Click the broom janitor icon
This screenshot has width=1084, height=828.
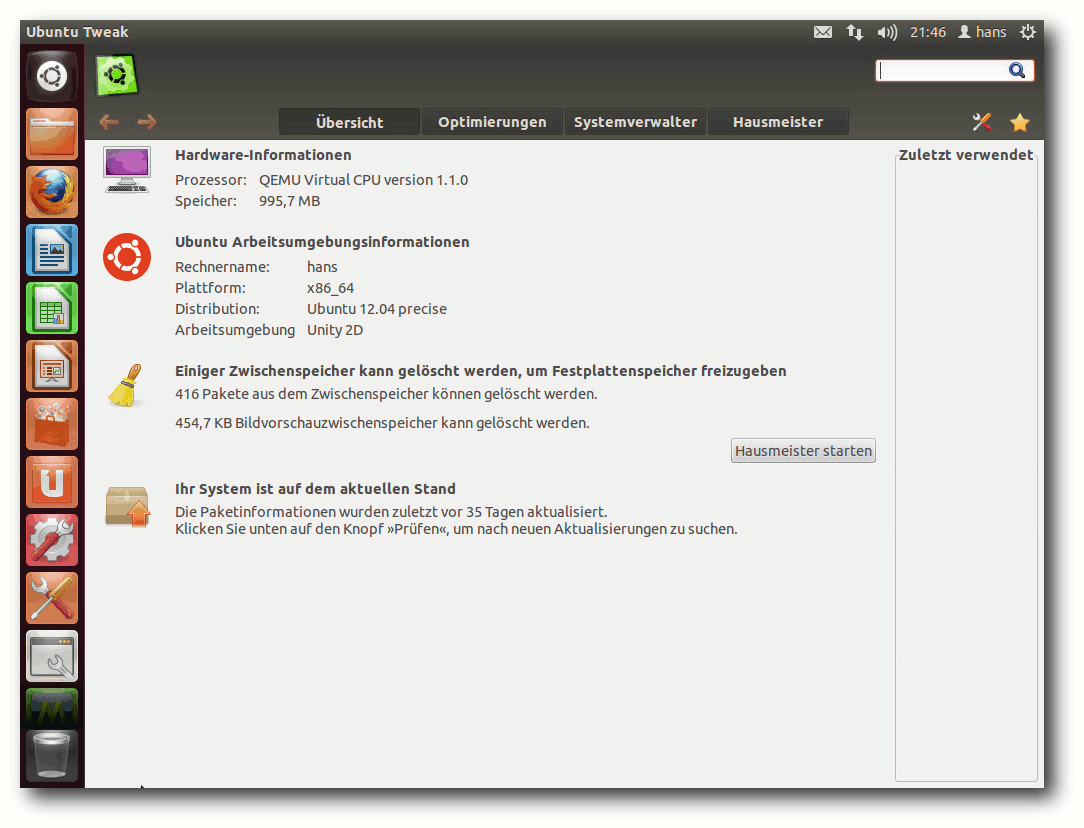(x=126, y=386)
